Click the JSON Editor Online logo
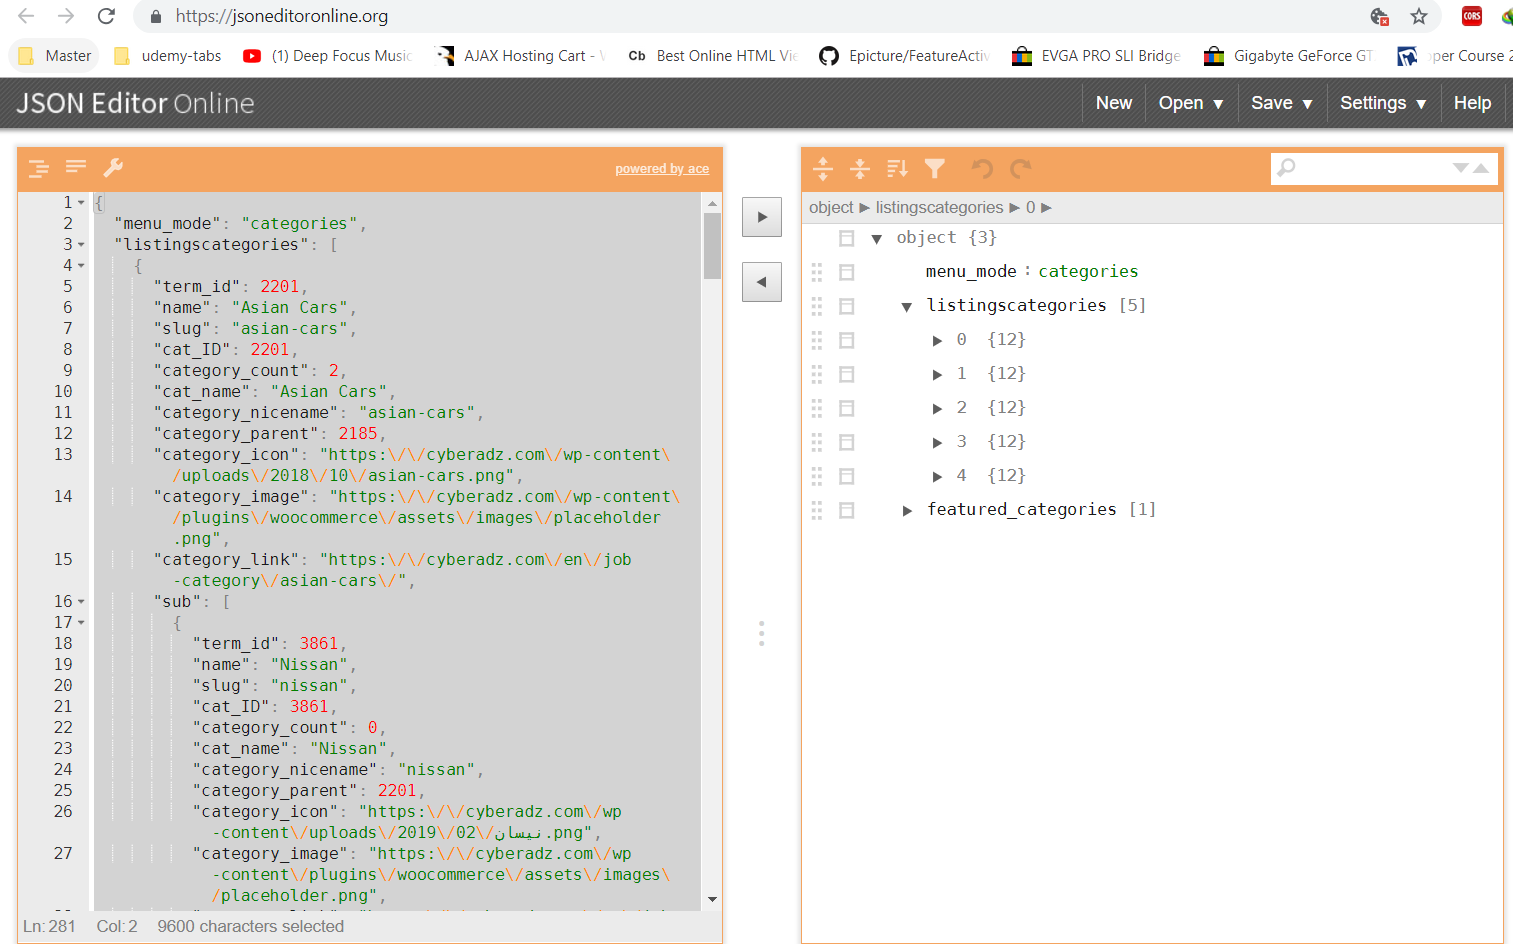Image resolution: width=1513 pixels, height=944 pixels. pyautogui.click(x=135, y=103)
